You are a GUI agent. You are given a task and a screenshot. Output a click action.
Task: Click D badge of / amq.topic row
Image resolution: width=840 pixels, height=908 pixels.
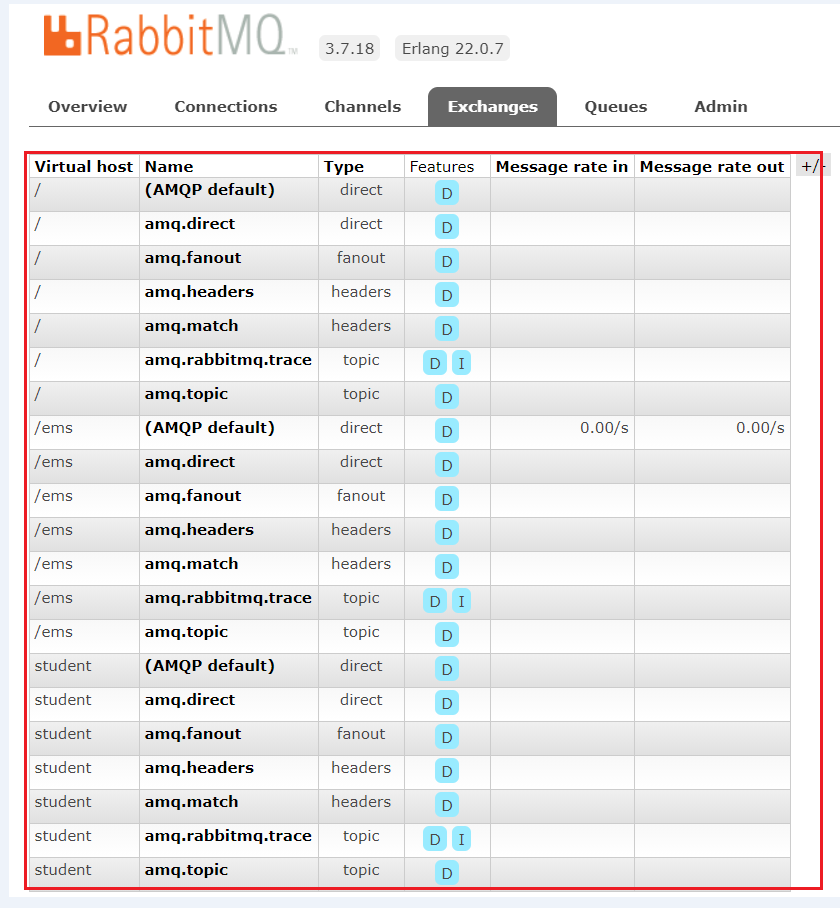click(447, 397)
